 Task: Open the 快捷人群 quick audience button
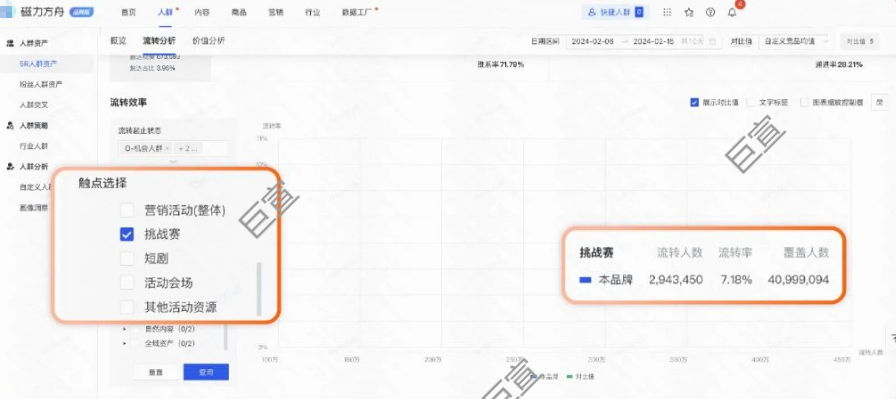click(x=615, y=12)
